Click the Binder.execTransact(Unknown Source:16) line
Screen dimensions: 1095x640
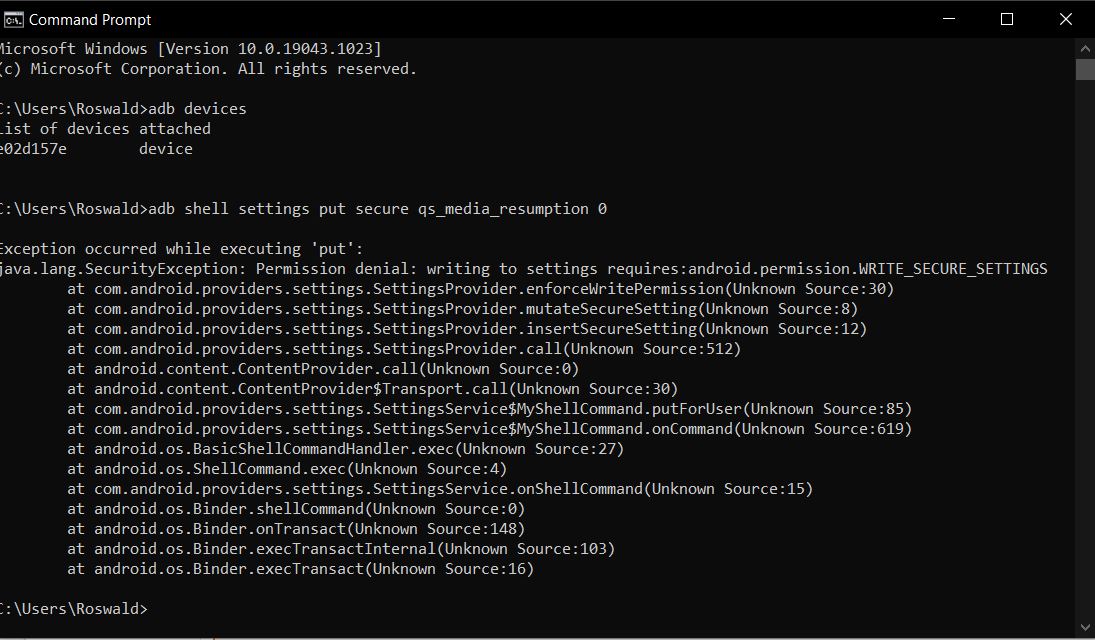pyautogui.click(x=300, y=569)
